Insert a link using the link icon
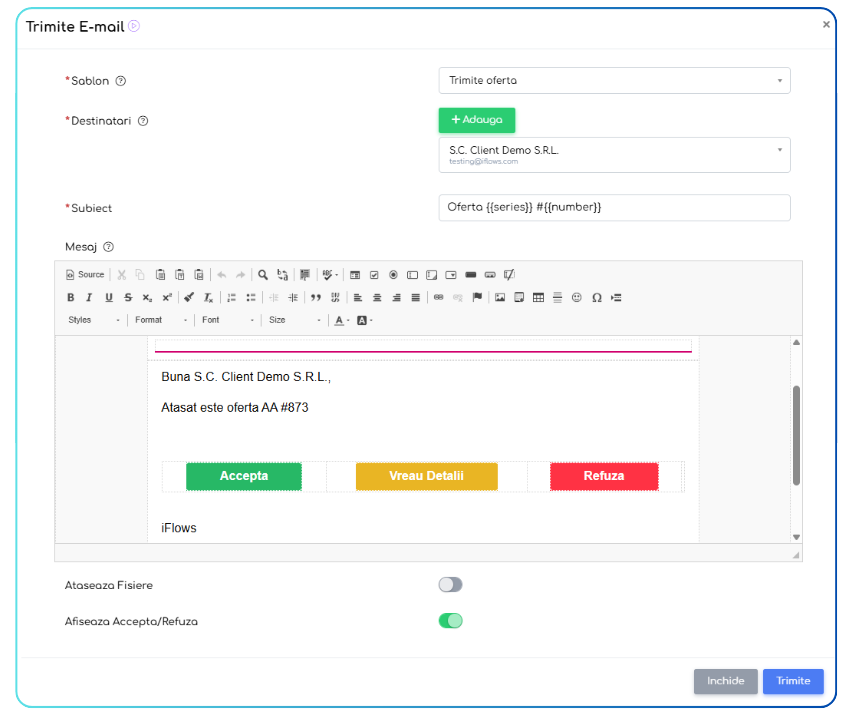851x718 pixels. coord(438,298)
